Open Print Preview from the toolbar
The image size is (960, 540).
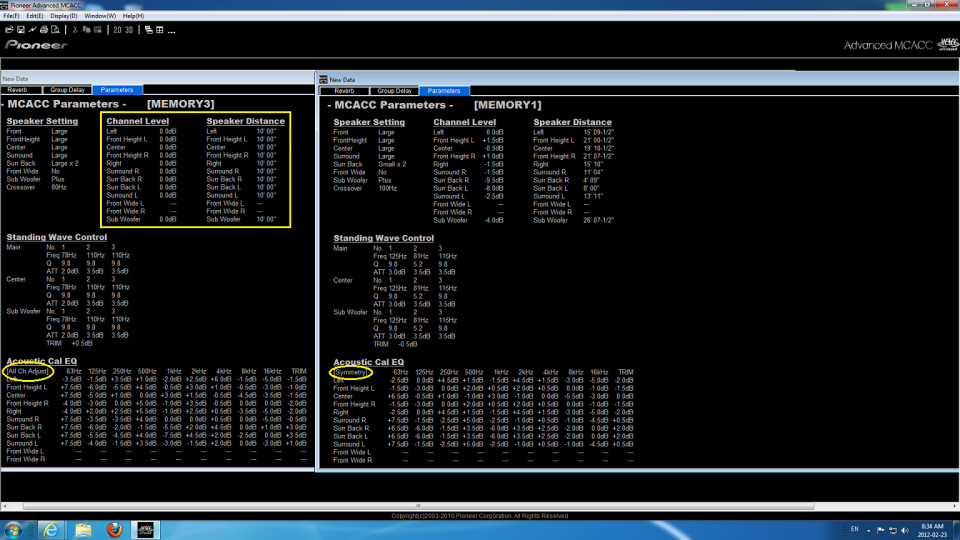(55, 30)
